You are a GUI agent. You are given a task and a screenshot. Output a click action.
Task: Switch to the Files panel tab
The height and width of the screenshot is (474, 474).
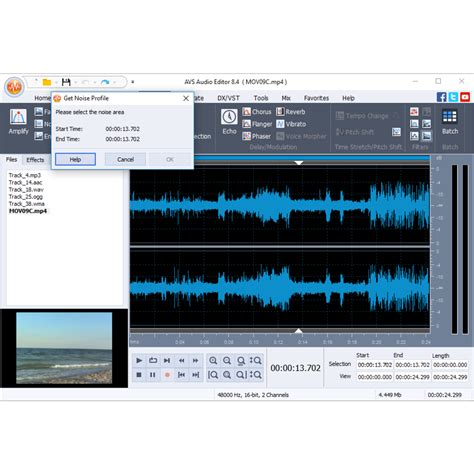(x=11, y=160)
